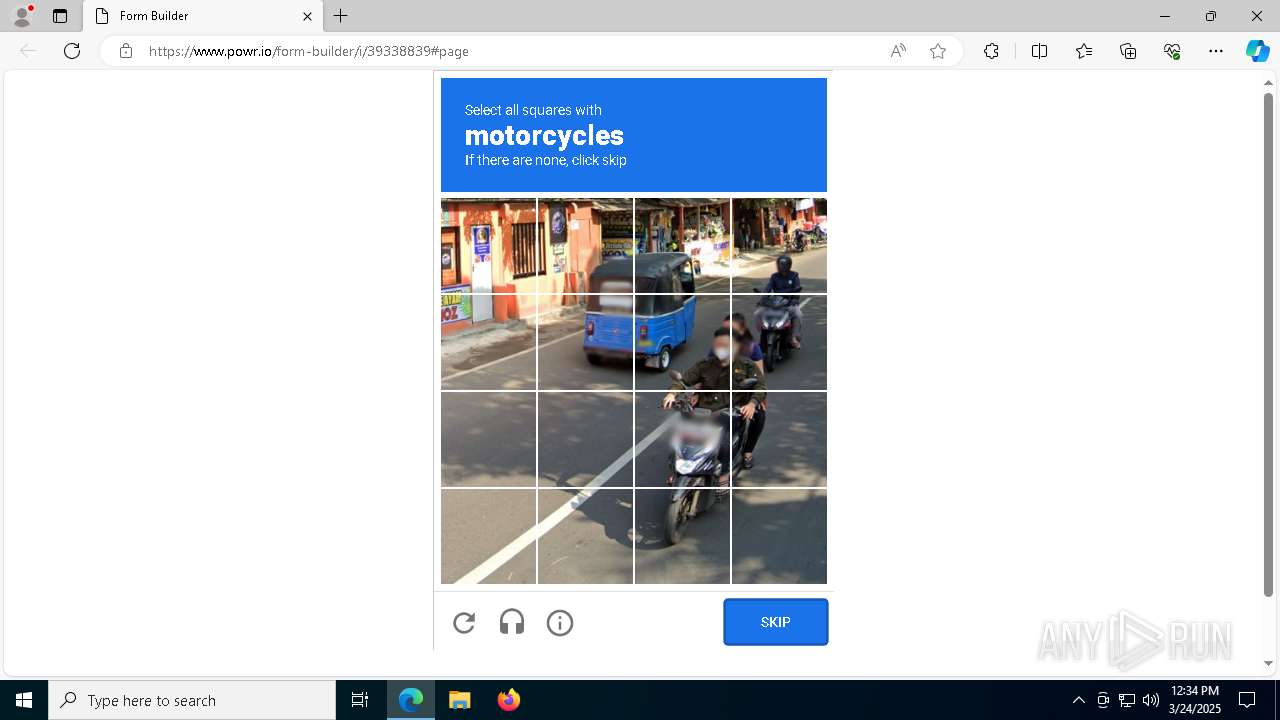The height and width of the screenshot is (720, 1280).
Task: Toggle Split screen view icon
Action: pos(1039,51)
